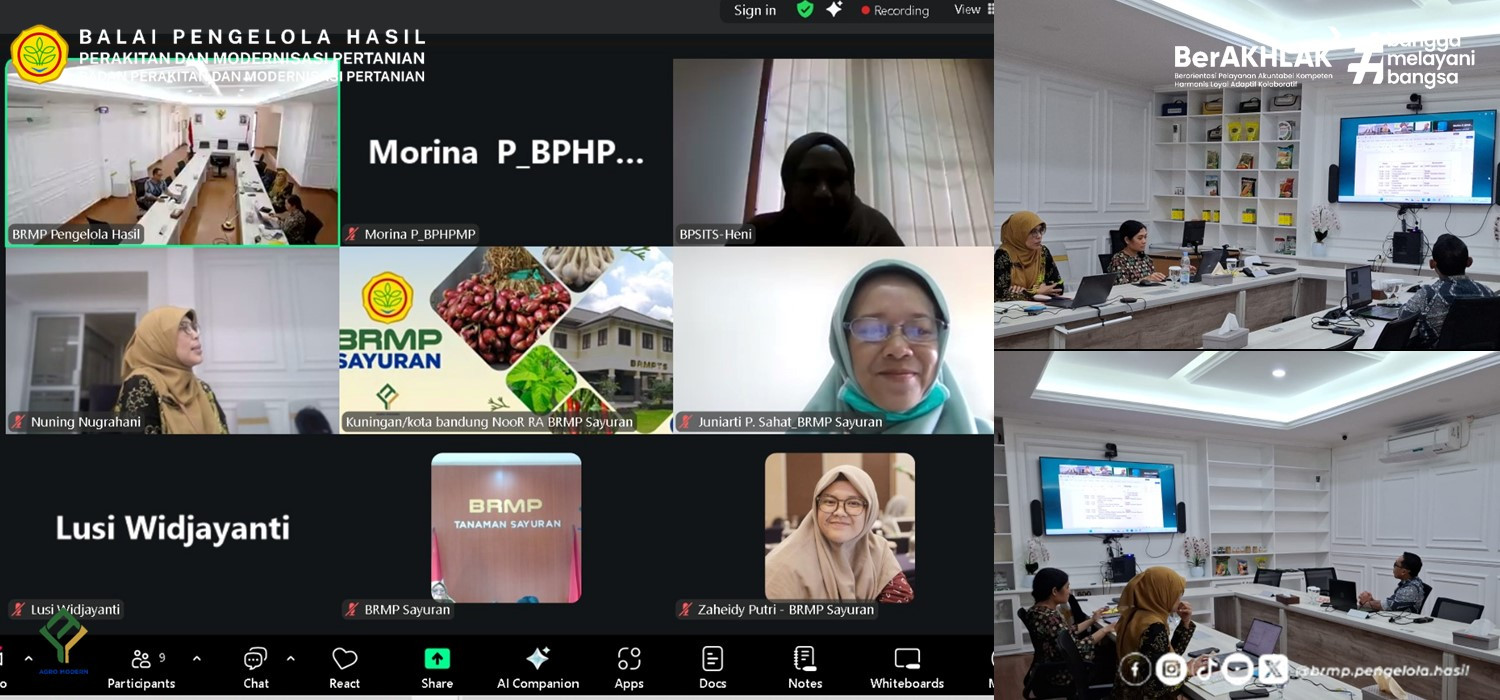Click the Sign in button

tap(755, 11)
